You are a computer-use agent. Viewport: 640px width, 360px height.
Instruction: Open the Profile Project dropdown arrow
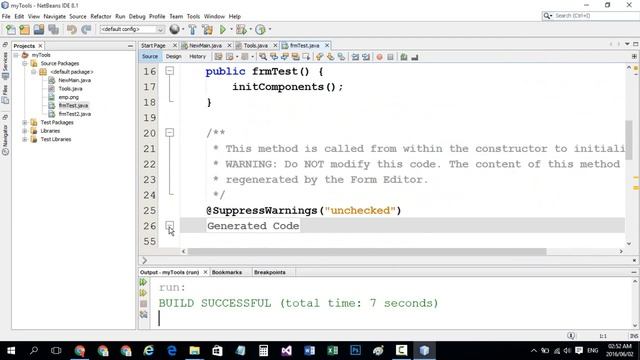tap(269, 29)
